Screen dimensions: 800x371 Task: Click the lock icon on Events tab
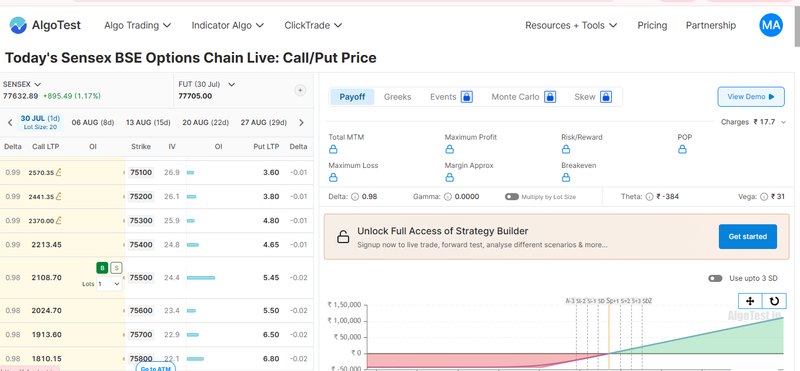pyautogui.click(x=467, y=96)
